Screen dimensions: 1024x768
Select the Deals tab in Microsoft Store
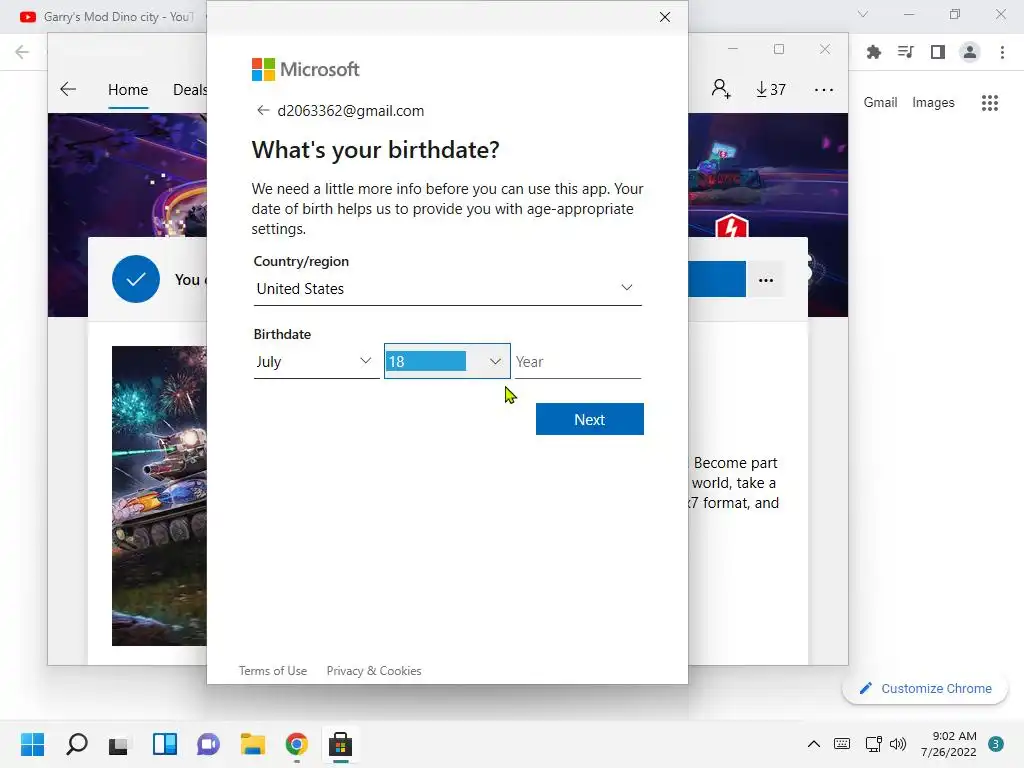[x=189, y=89]
